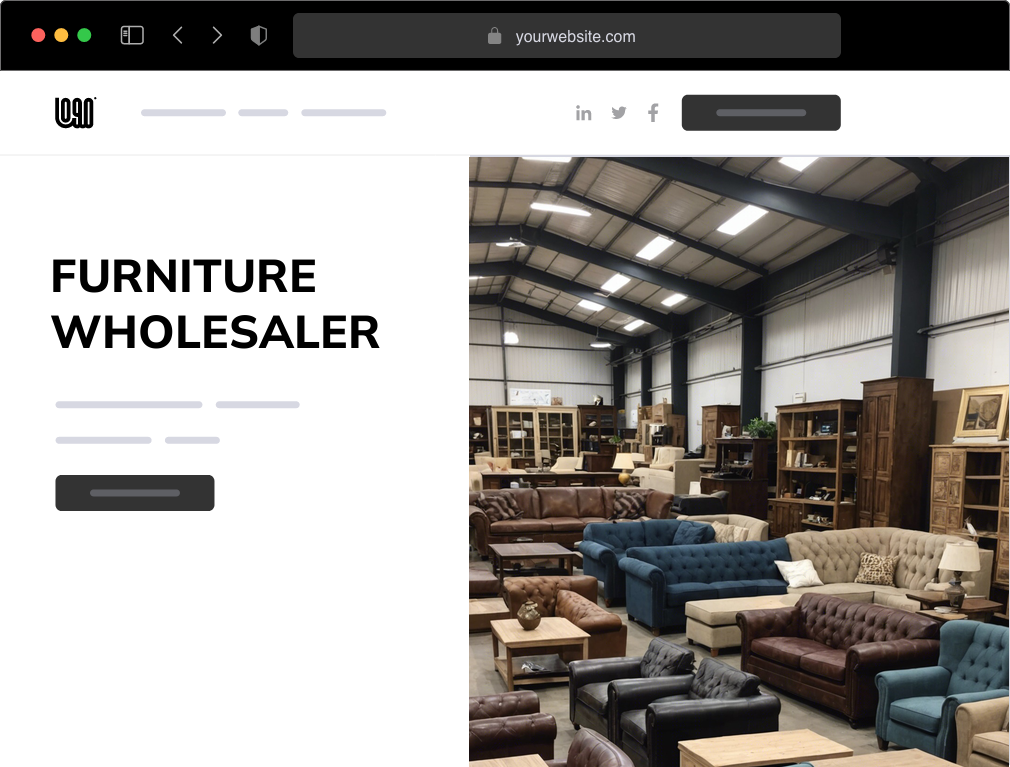Go back with the left arrow
1010x767 pixels.
tap(178, 35)
